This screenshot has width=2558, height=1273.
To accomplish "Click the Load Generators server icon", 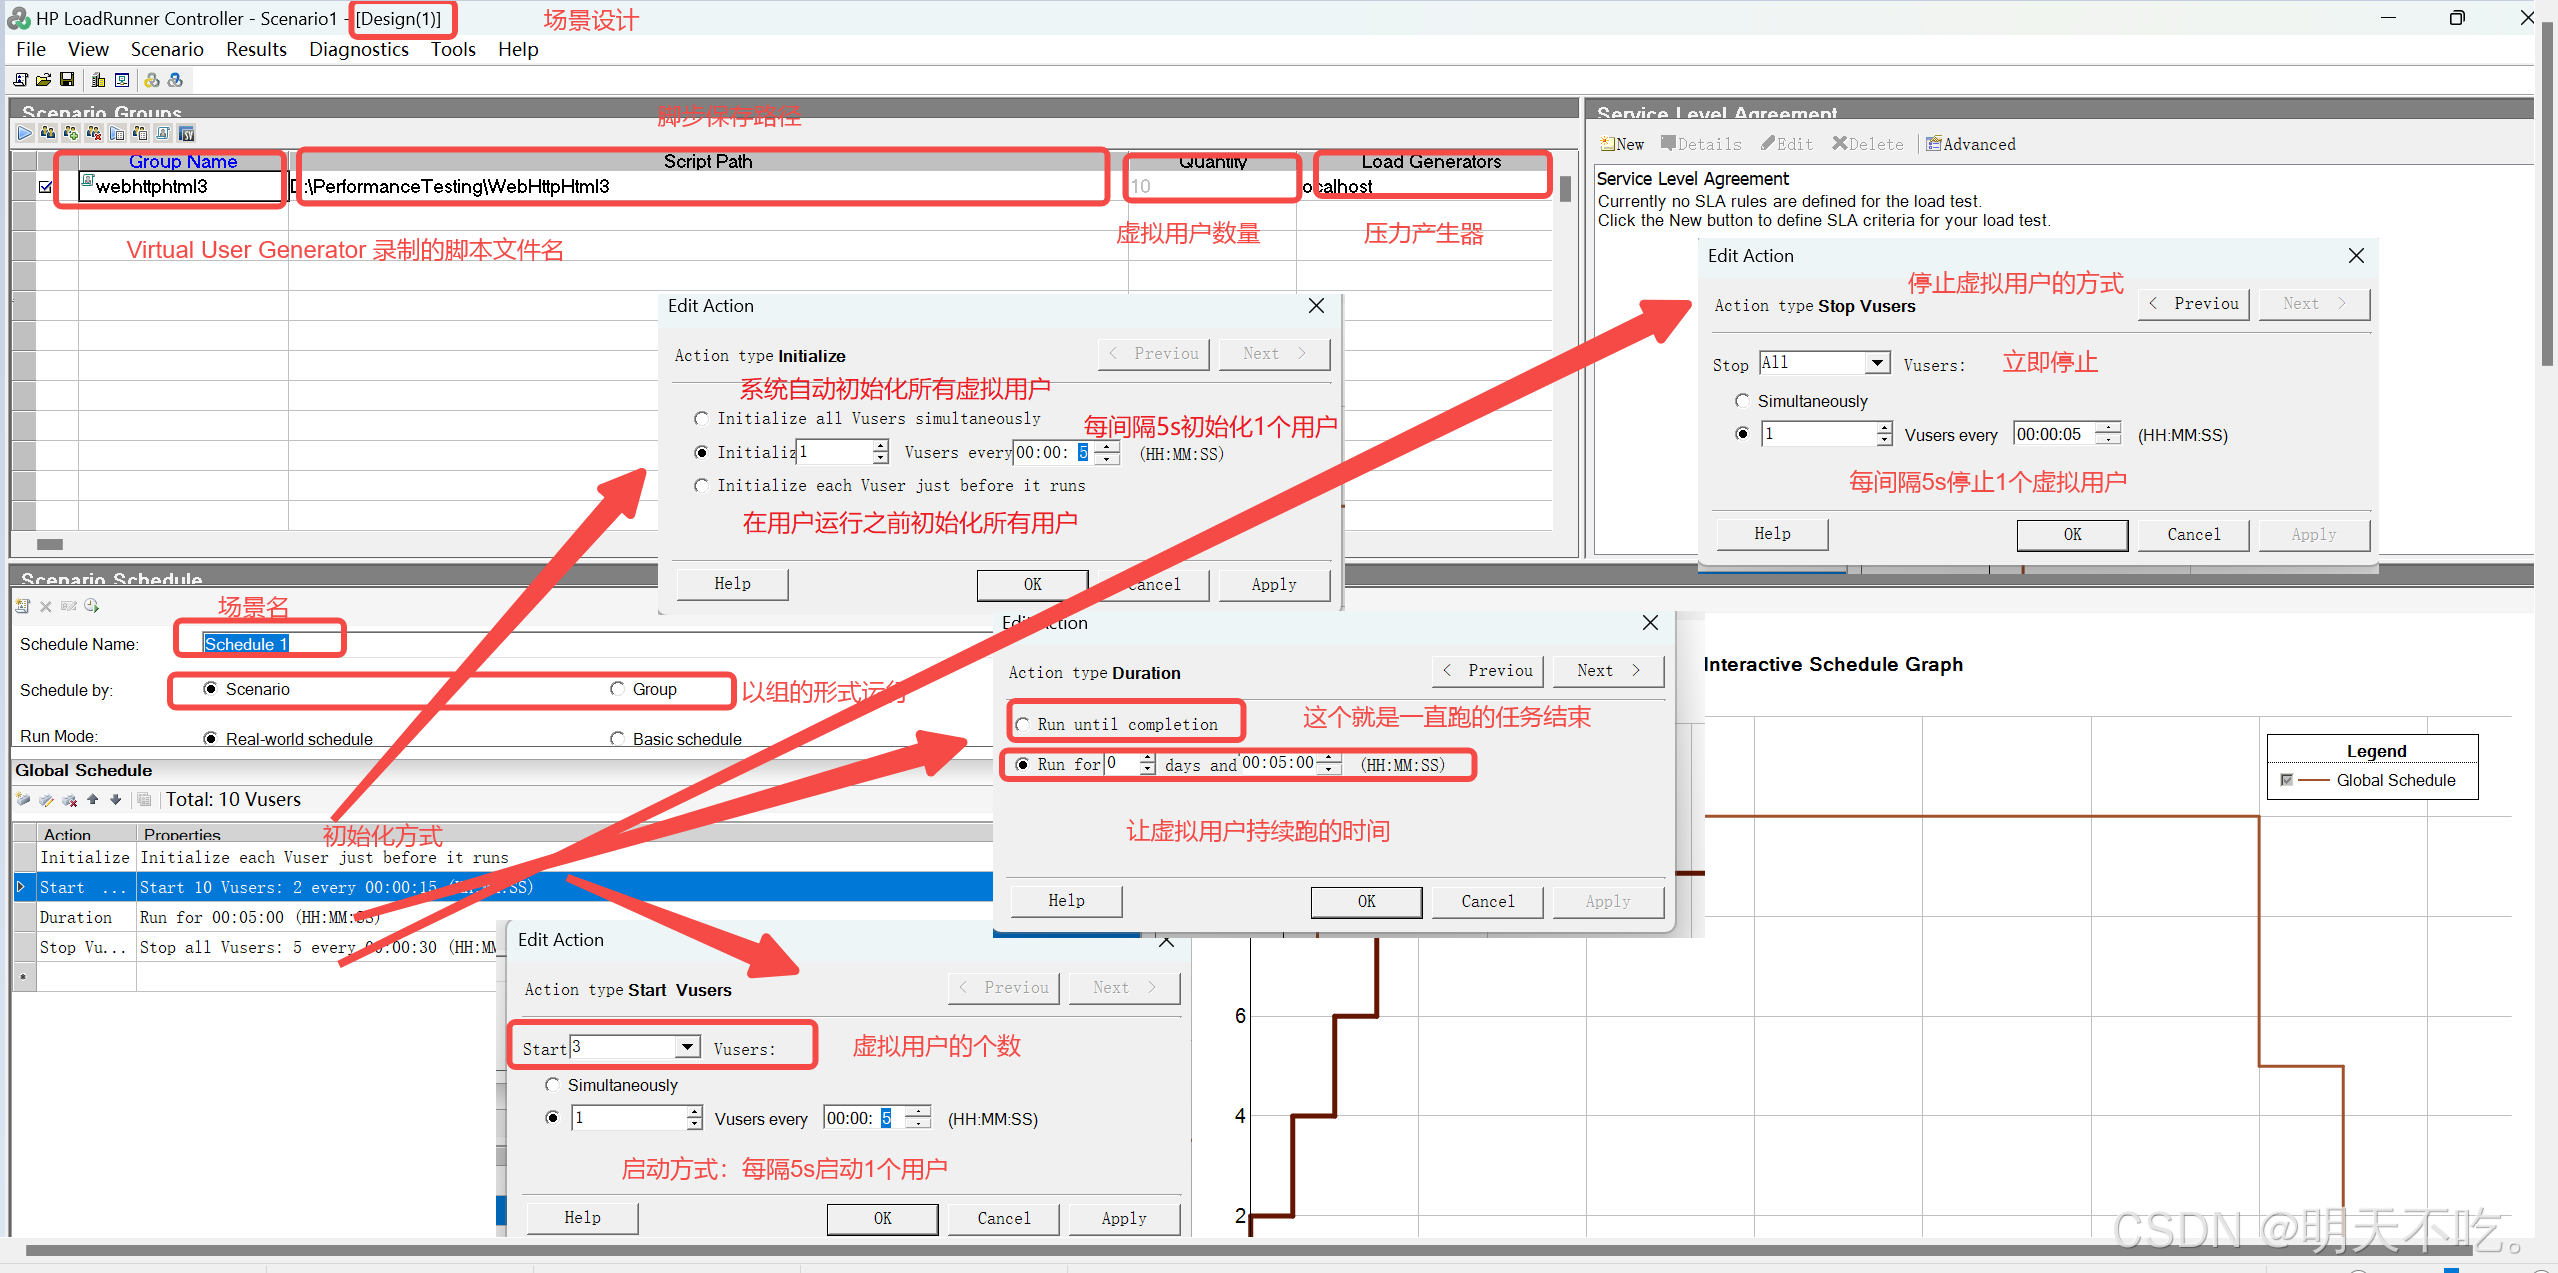I will click(x=98, y=80).
